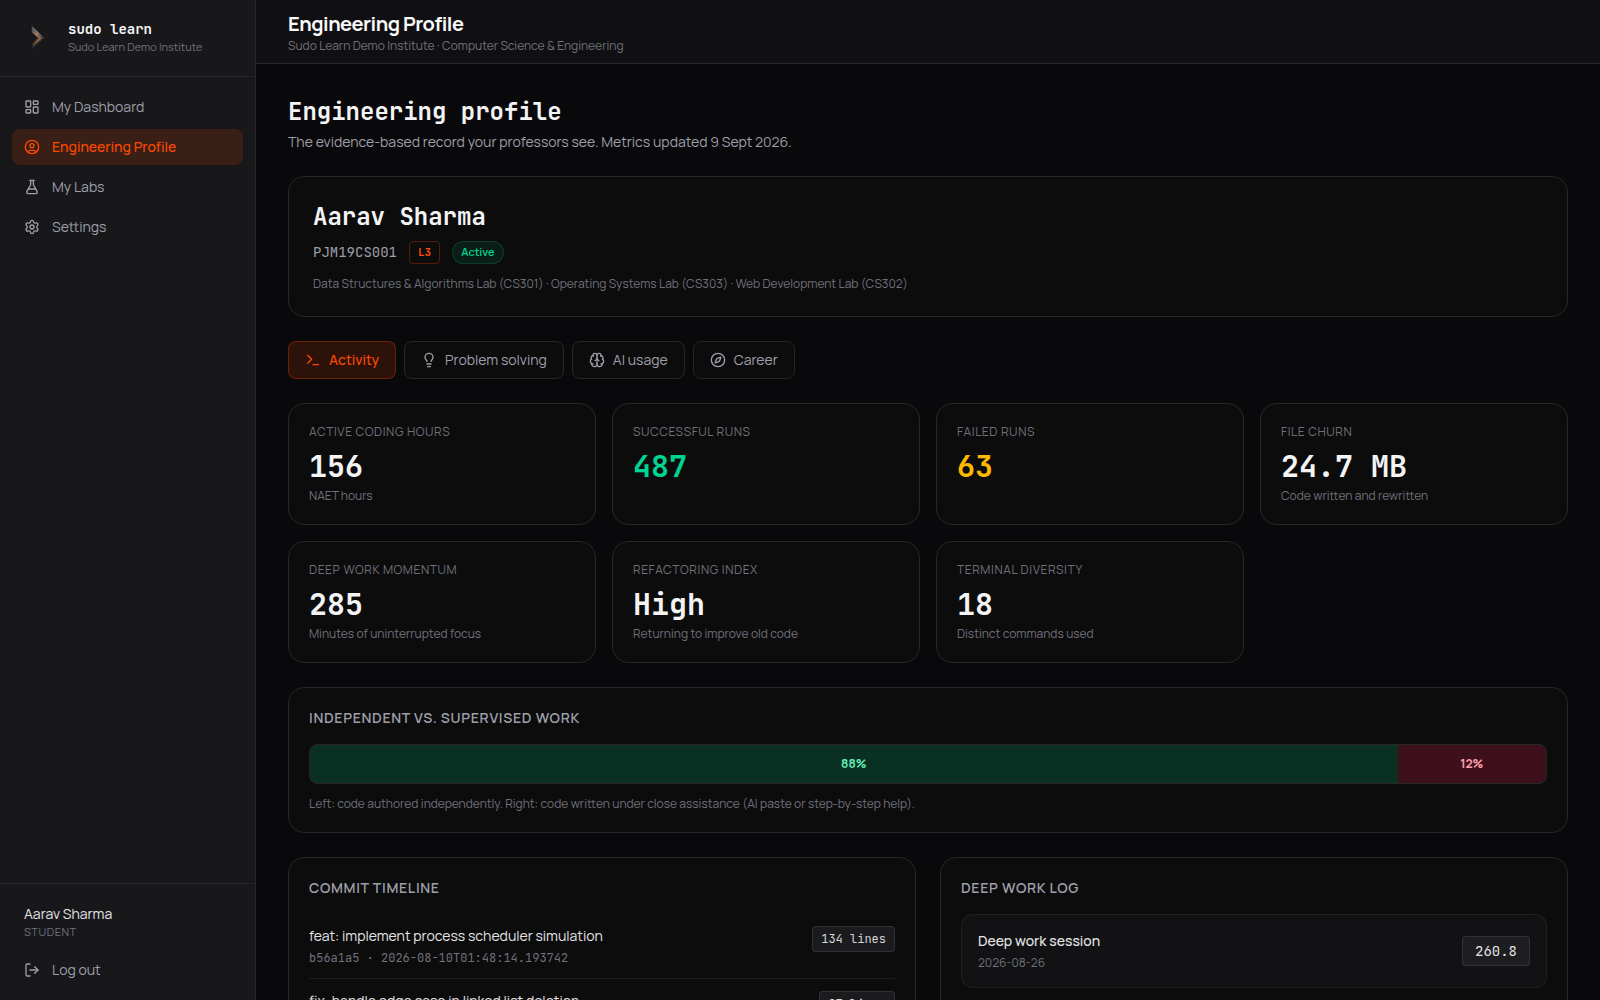This screenshot has height=1000, width=1600.
Task: Click the Log out arrow icon
Action: [32, 970]
